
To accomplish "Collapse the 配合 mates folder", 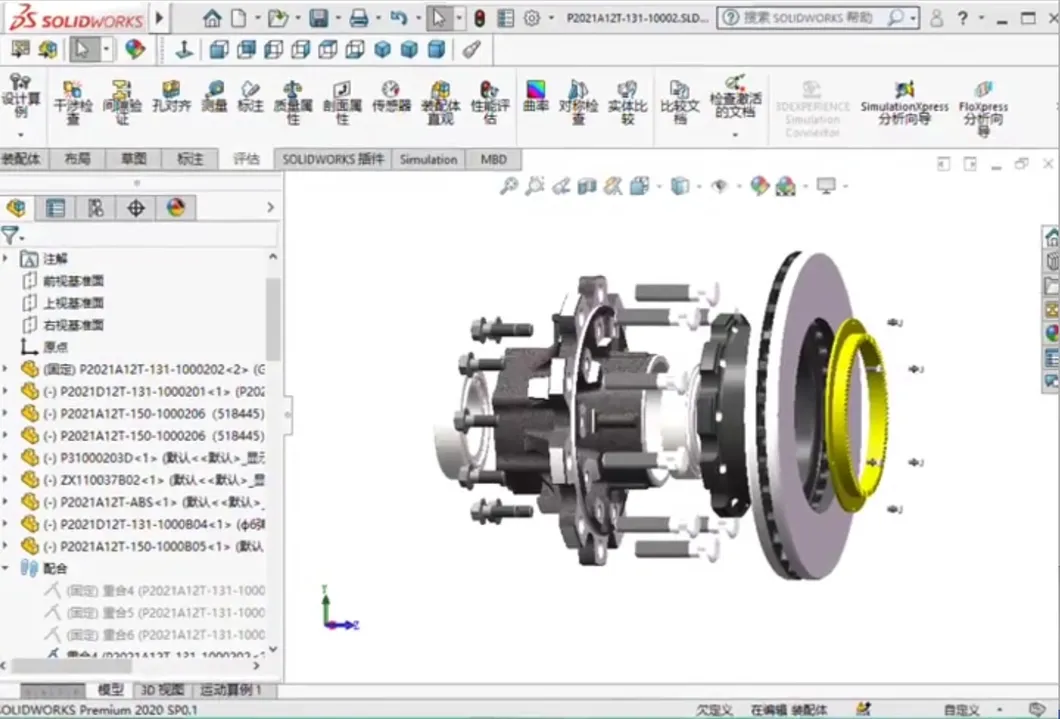I will click(x=5, y=568).
